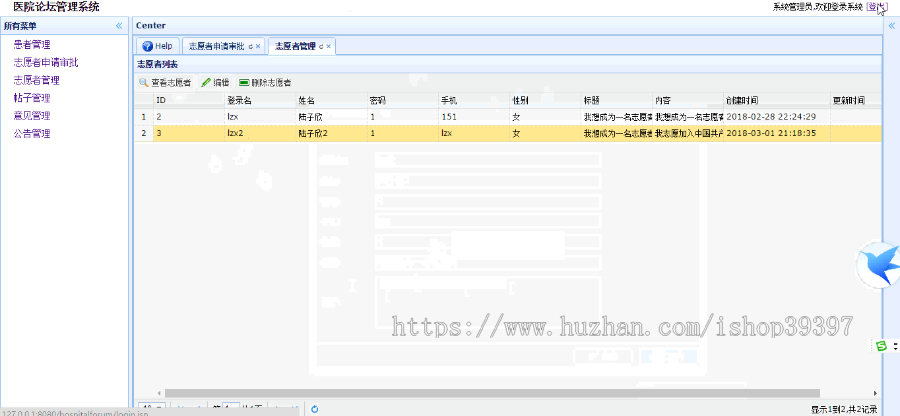The height and width of the screenshot is (416, 900).
Task: Collapse the 所有菜单 side panel
Action: click(x=119, y=25)
